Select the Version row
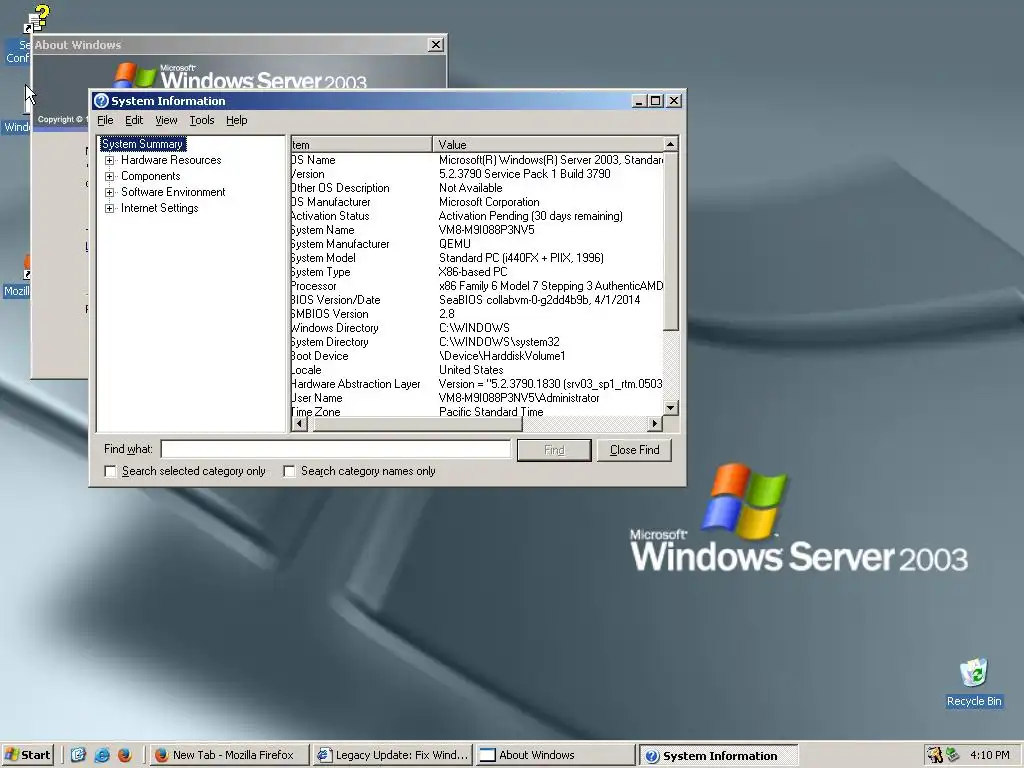The width and height of the screenshot is (1024, 768). [477, 174]
